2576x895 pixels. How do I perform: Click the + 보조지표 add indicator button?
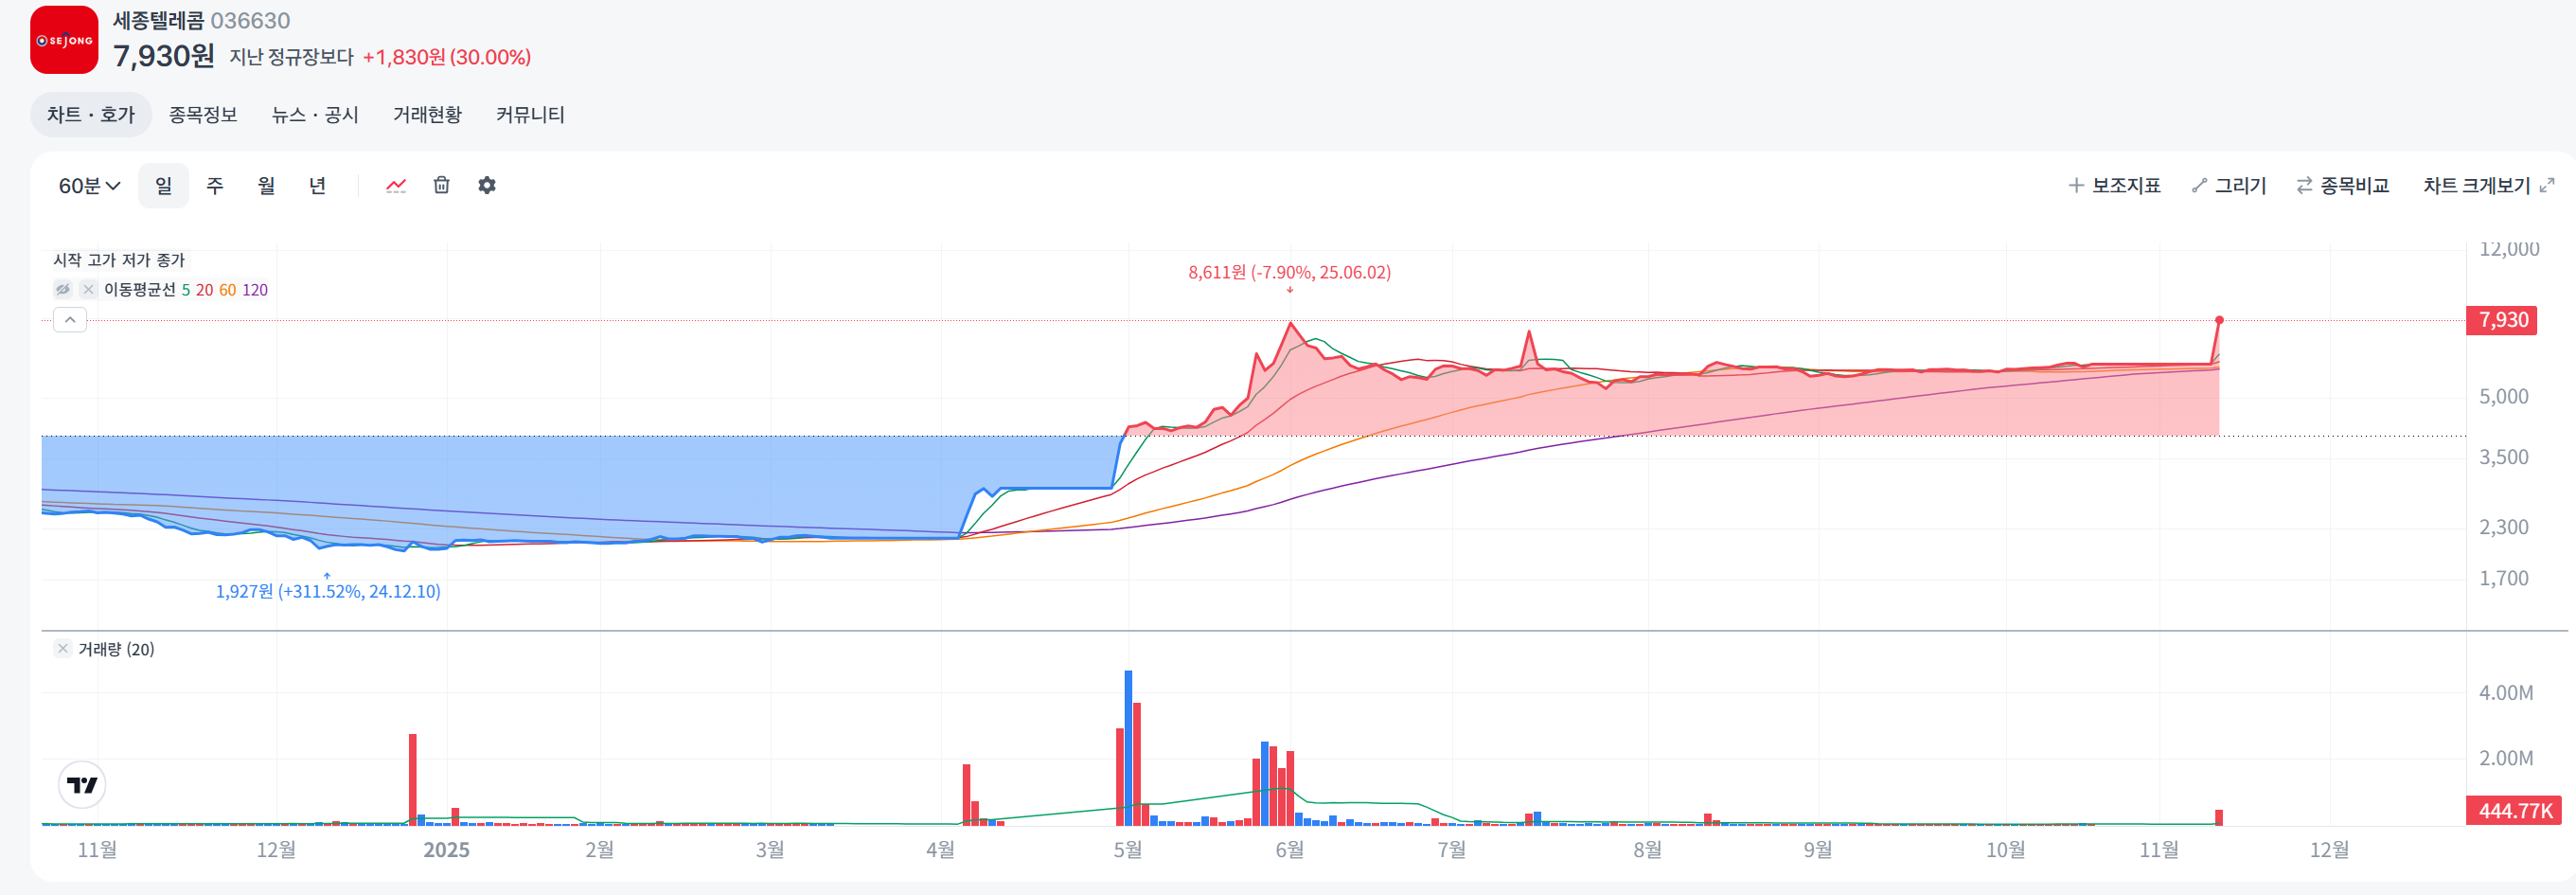[2114, 186]
